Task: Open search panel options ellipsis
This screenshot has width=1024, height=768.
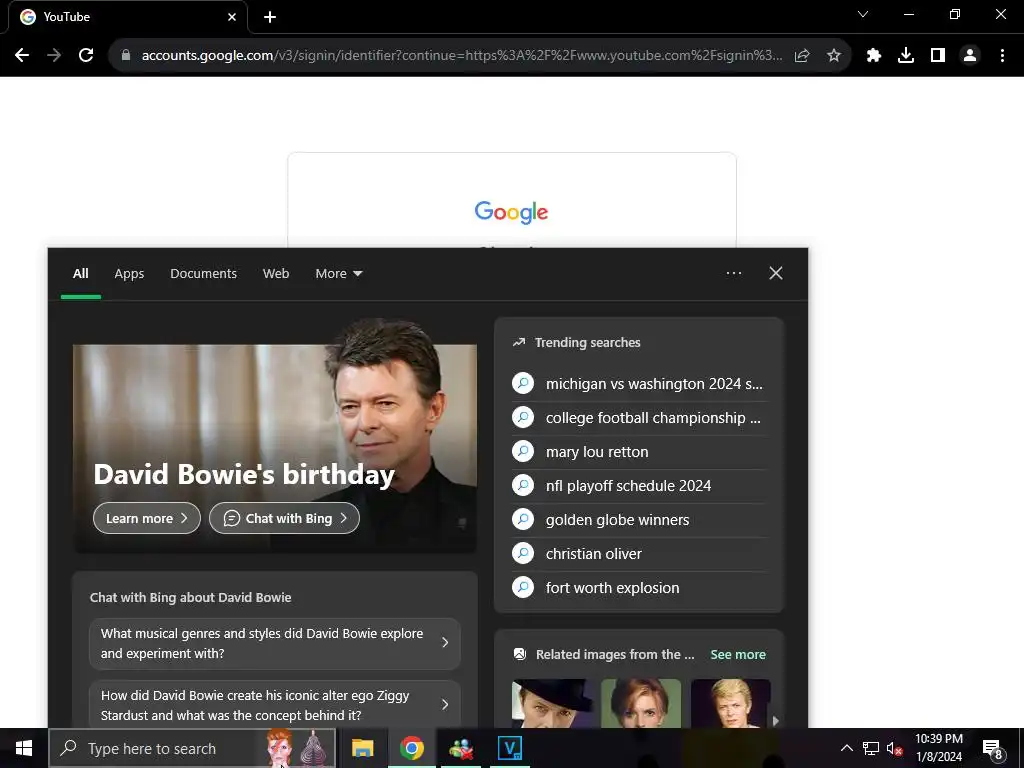Action: point(734,273)
